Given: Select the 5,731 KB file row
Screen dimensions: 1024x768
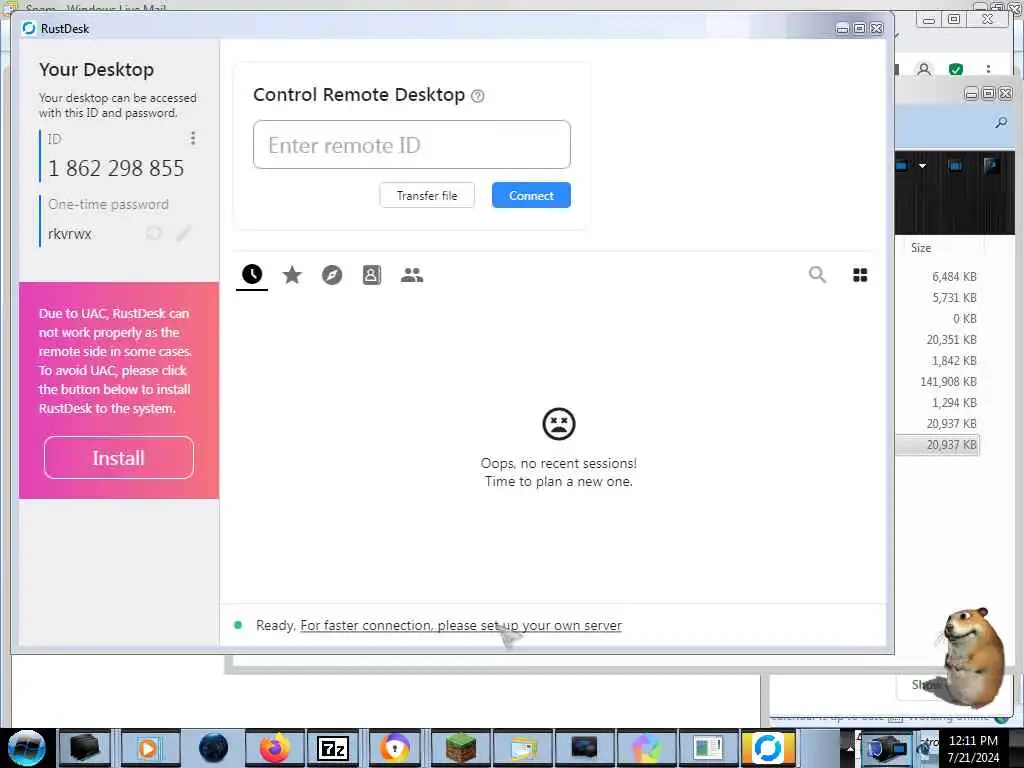Looking at the screenshot, I should click(938, 298).
